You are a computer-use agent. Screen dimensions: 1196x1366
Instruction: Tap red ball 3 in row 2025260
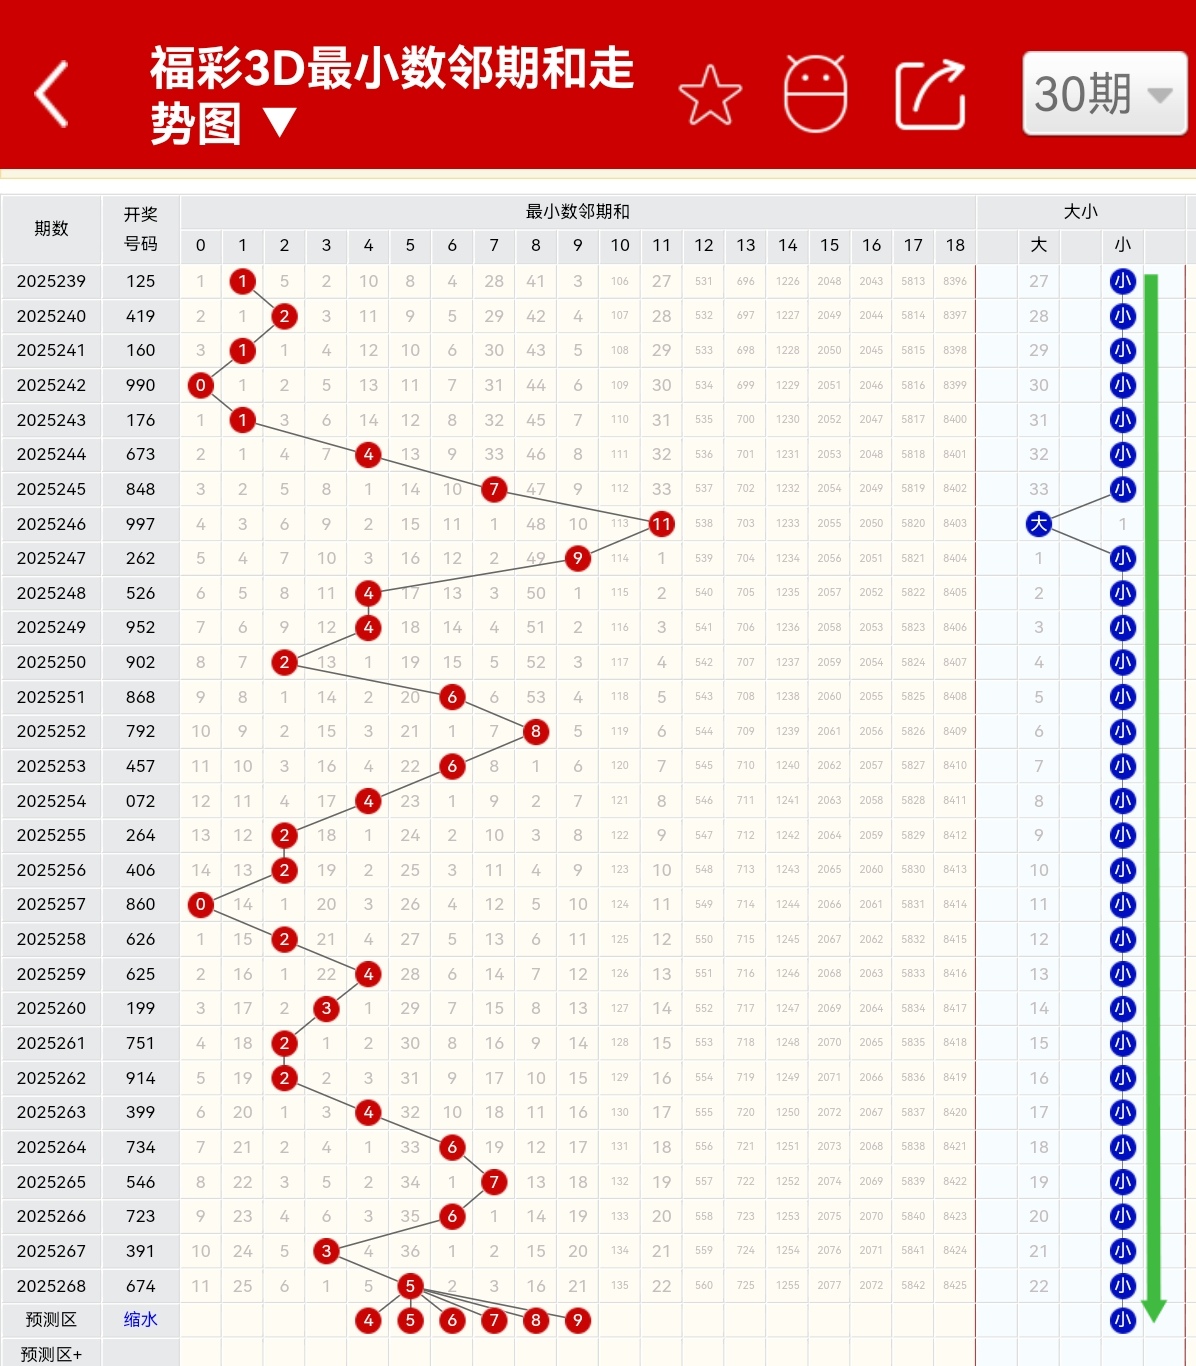(x=326, y=1008)
